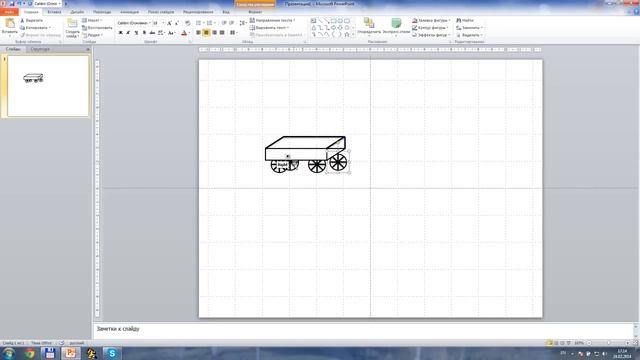Image resolution: width=640 pixels, height=360 pixels.
Task: Switch to the Transitions (Переходы) tab
Action: pos(102,12)
